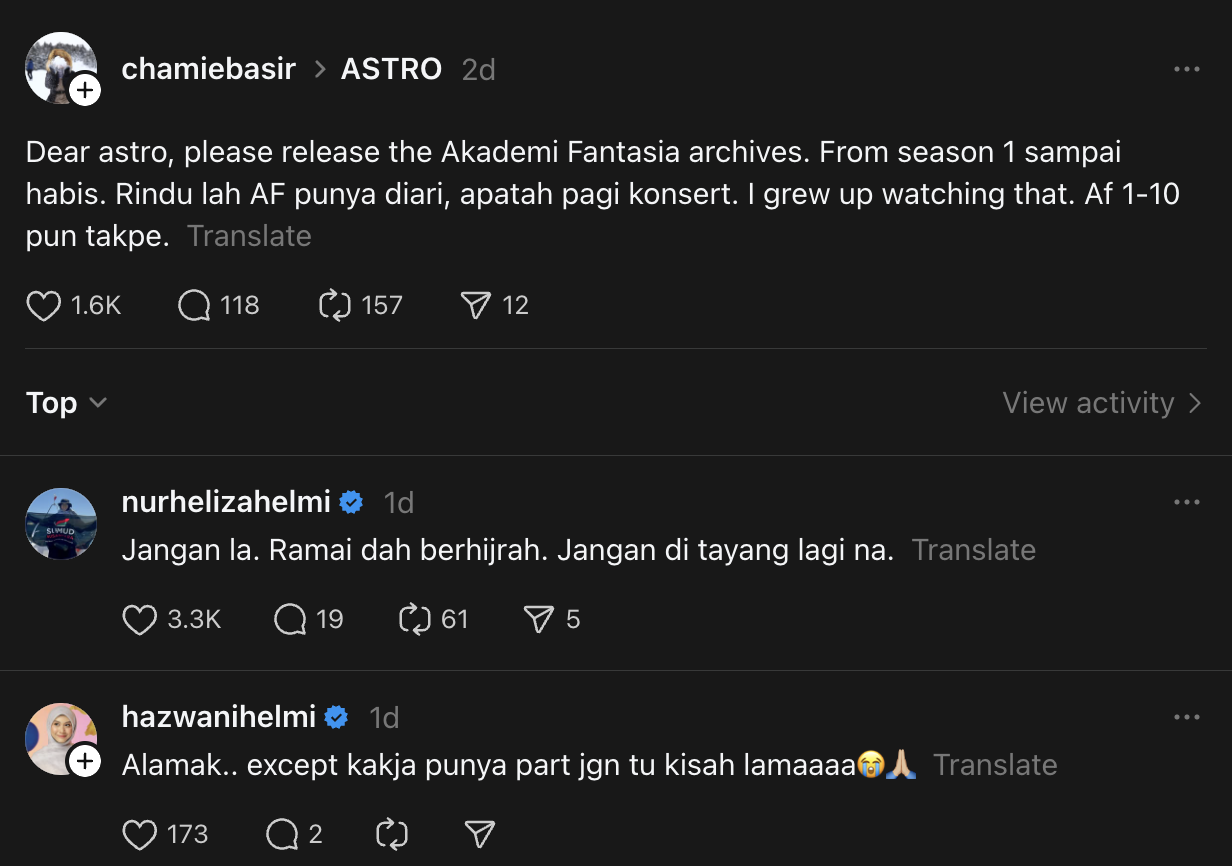The image size is (1232, 866).
Task: Follow chamiebasir via avatar plus badge
Action: pos(86,91)
